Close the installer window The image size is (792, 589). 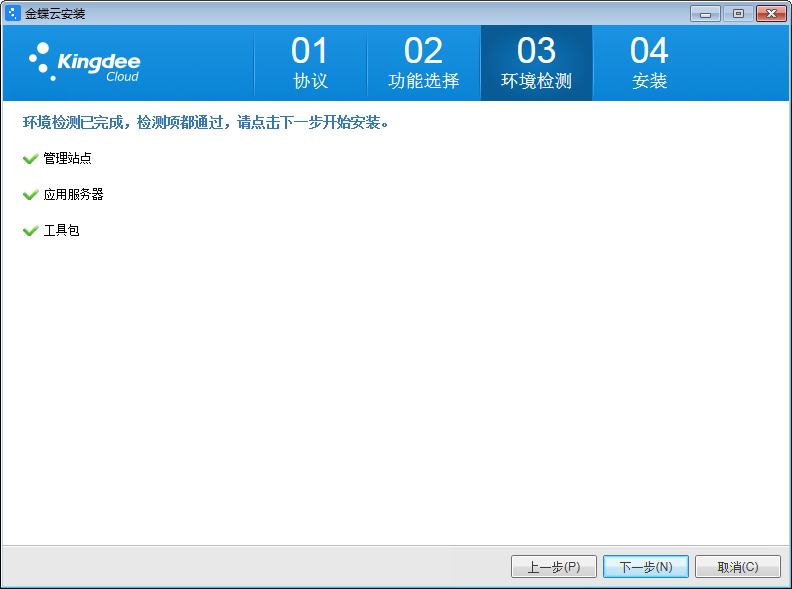click(x=771, y=14)
